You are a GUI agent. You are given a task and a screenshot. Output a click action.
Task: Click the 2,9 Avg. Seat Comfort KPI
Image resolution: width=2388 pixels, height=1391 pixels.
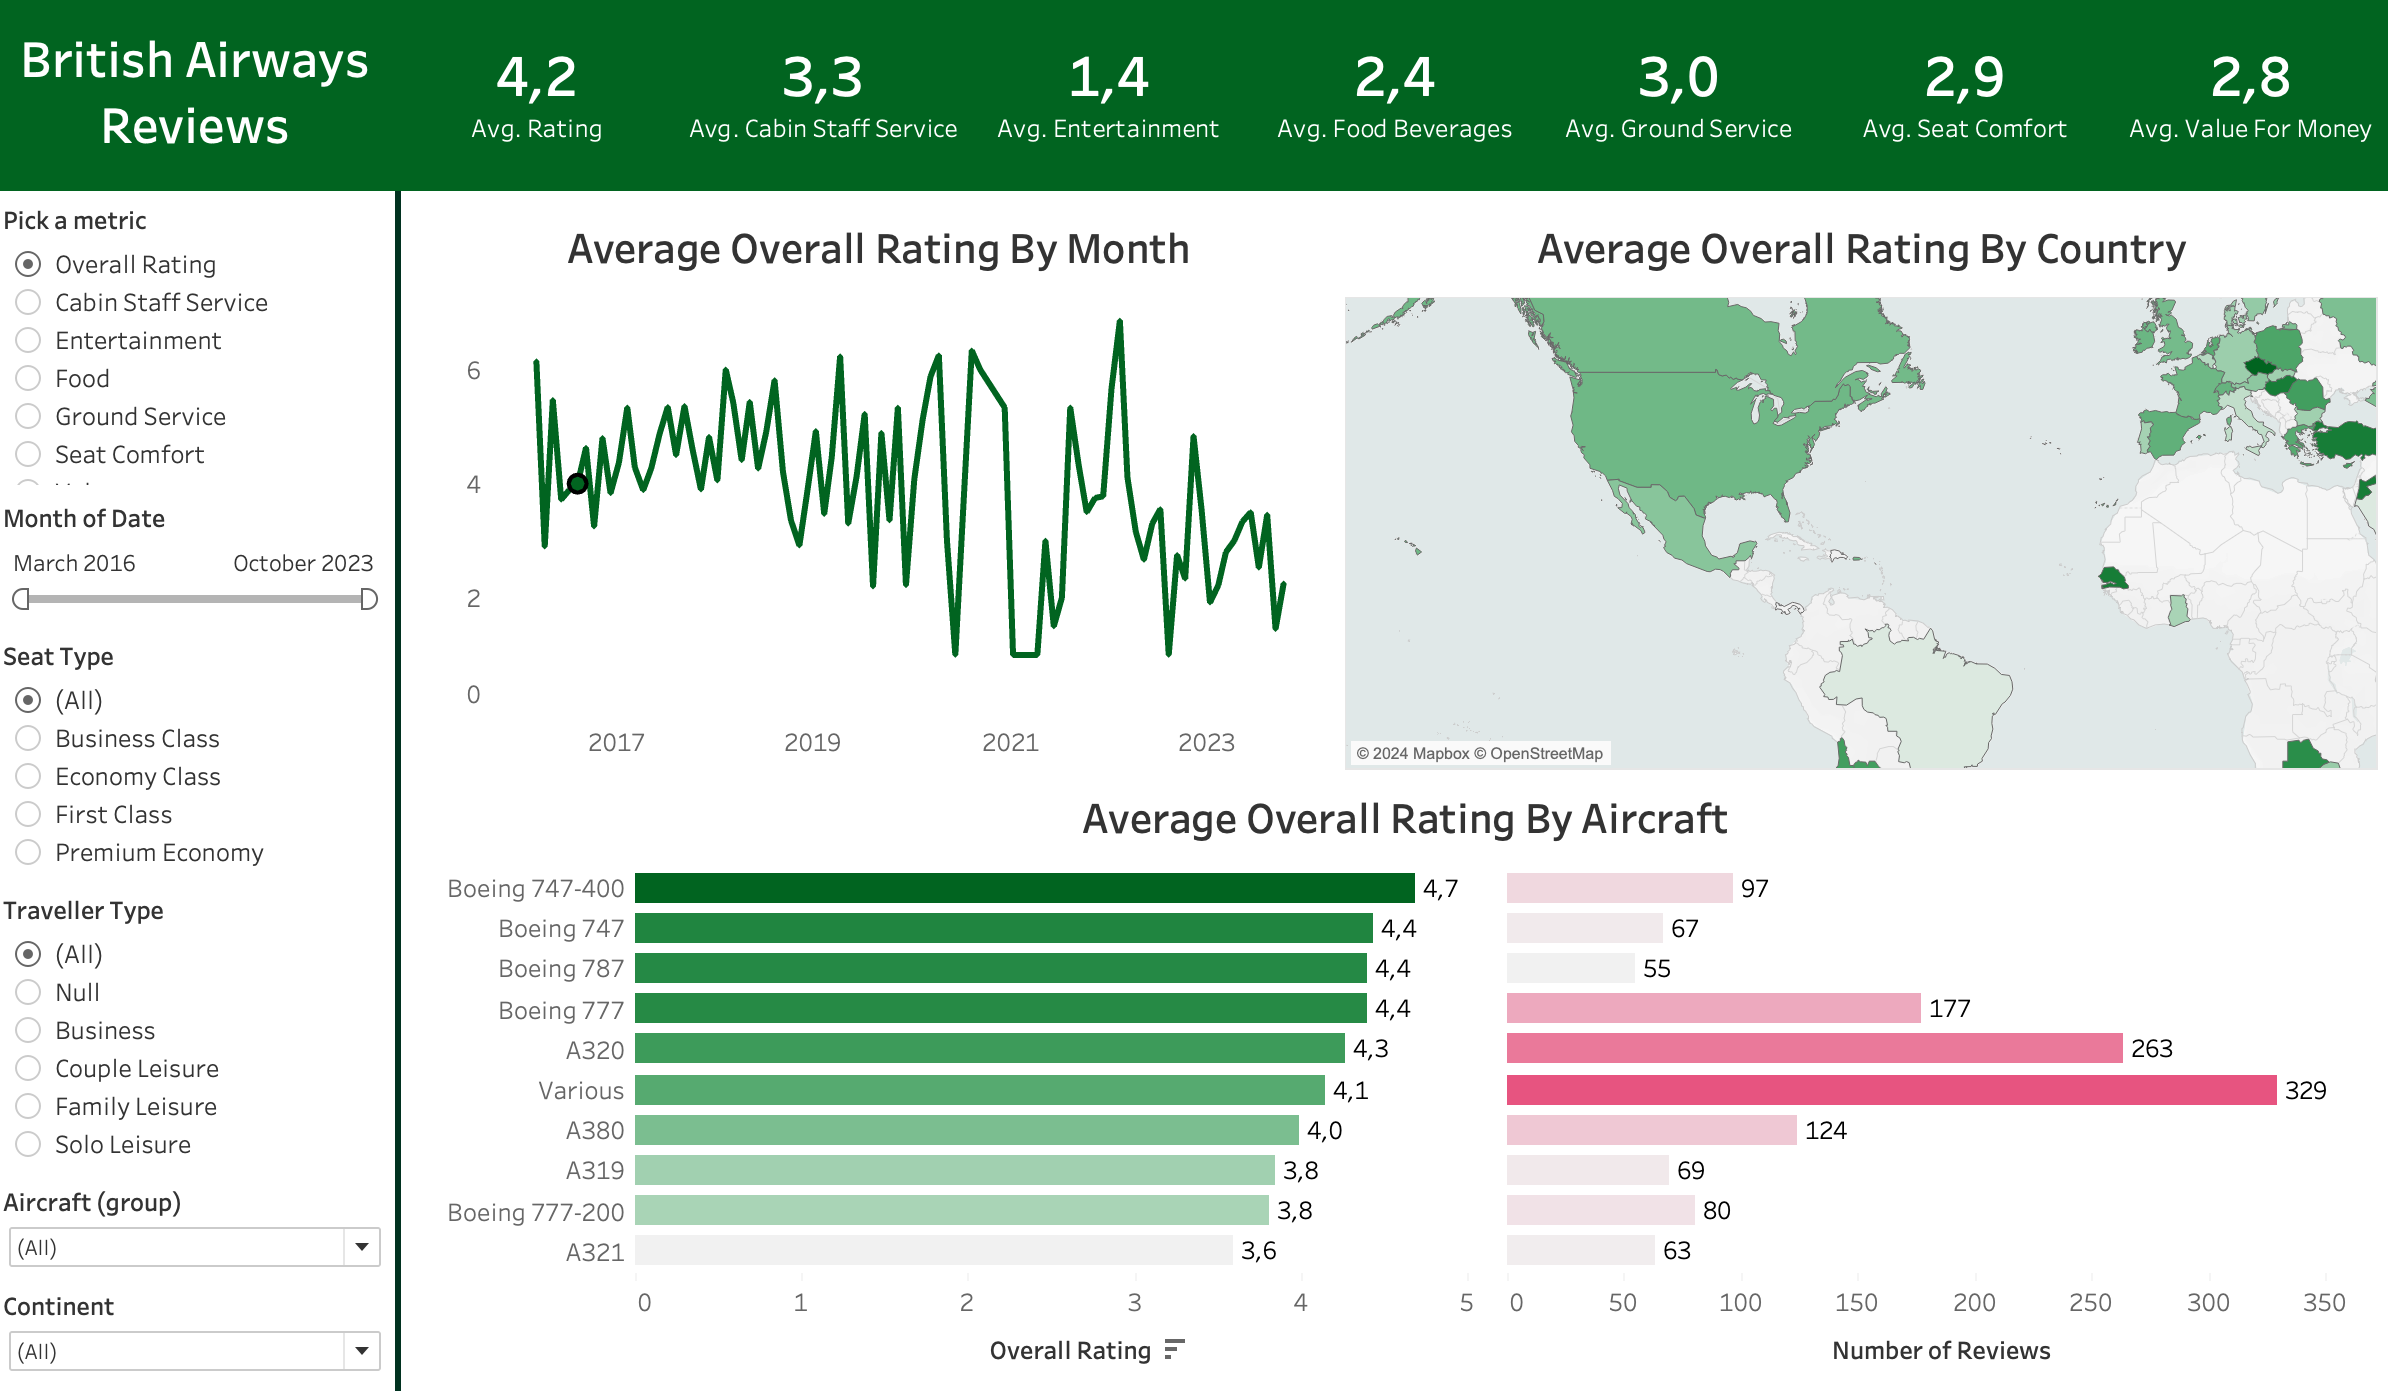pos(1964,97)
